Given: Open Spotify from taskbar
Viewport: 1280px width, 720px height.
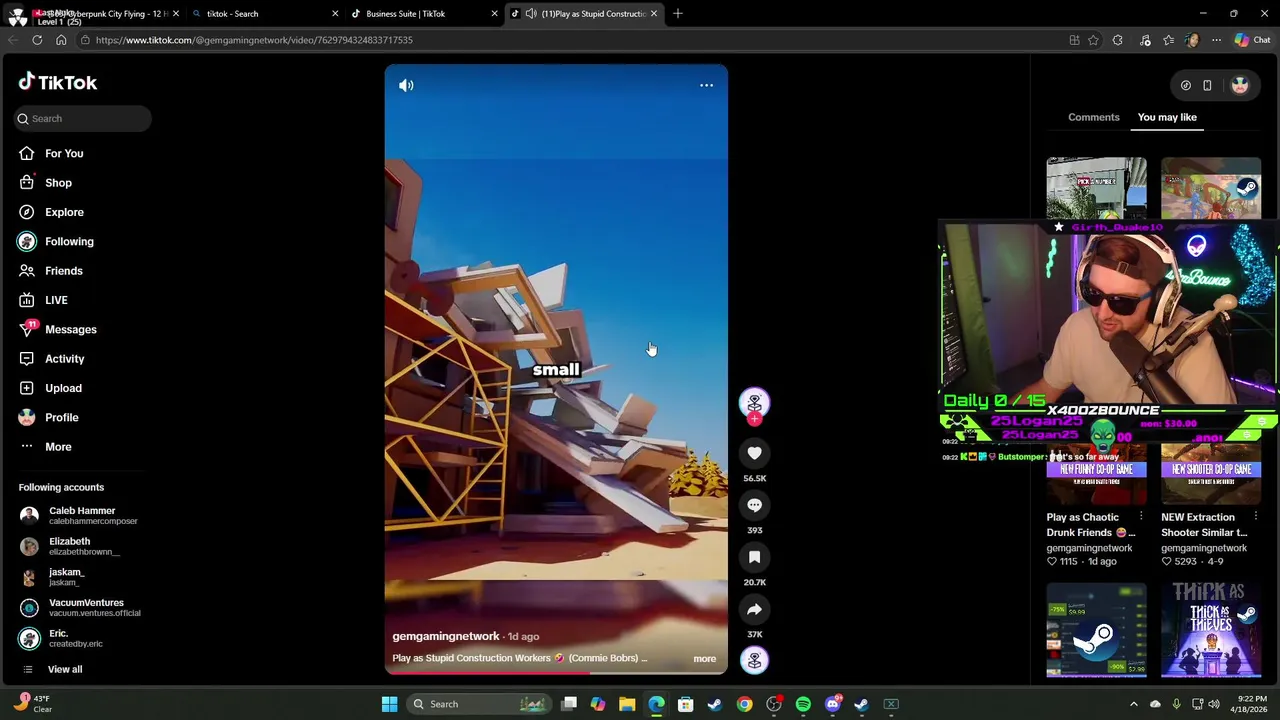Looking at the screenshot, I should 803,704.
